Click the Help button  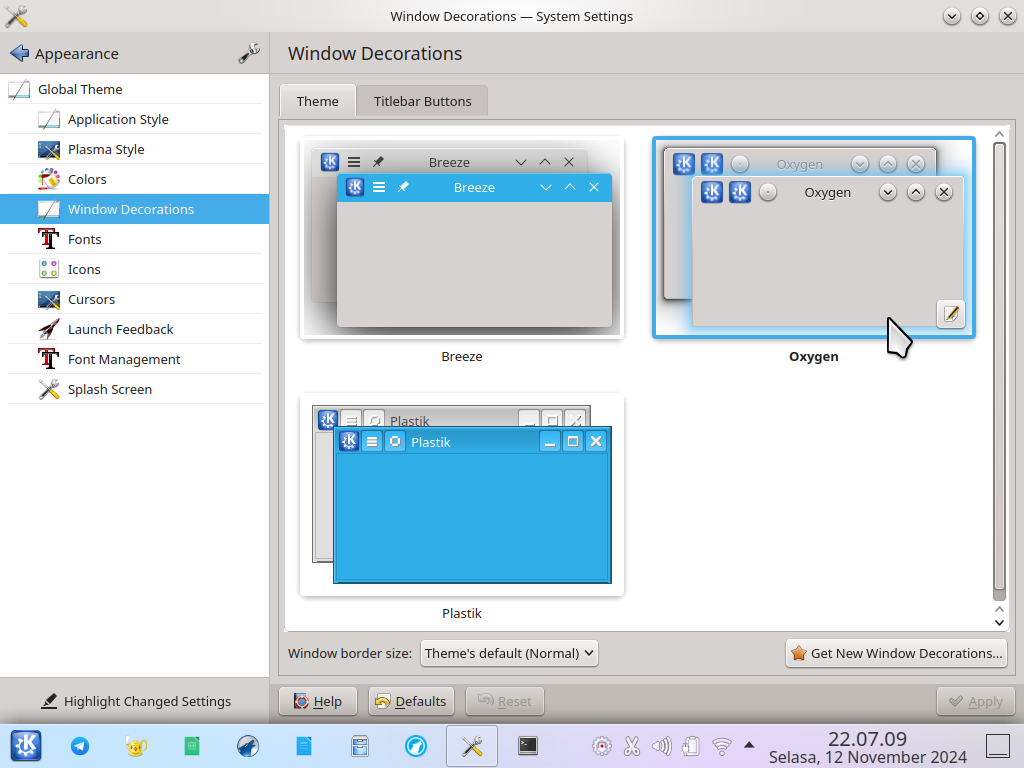click(318, 701)
